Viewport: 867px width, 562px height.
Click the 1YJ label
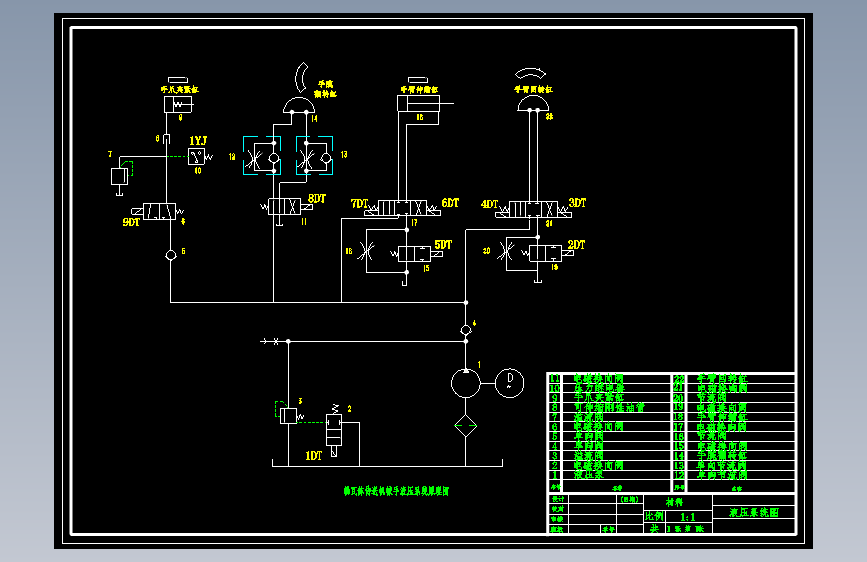pos(198,140)
